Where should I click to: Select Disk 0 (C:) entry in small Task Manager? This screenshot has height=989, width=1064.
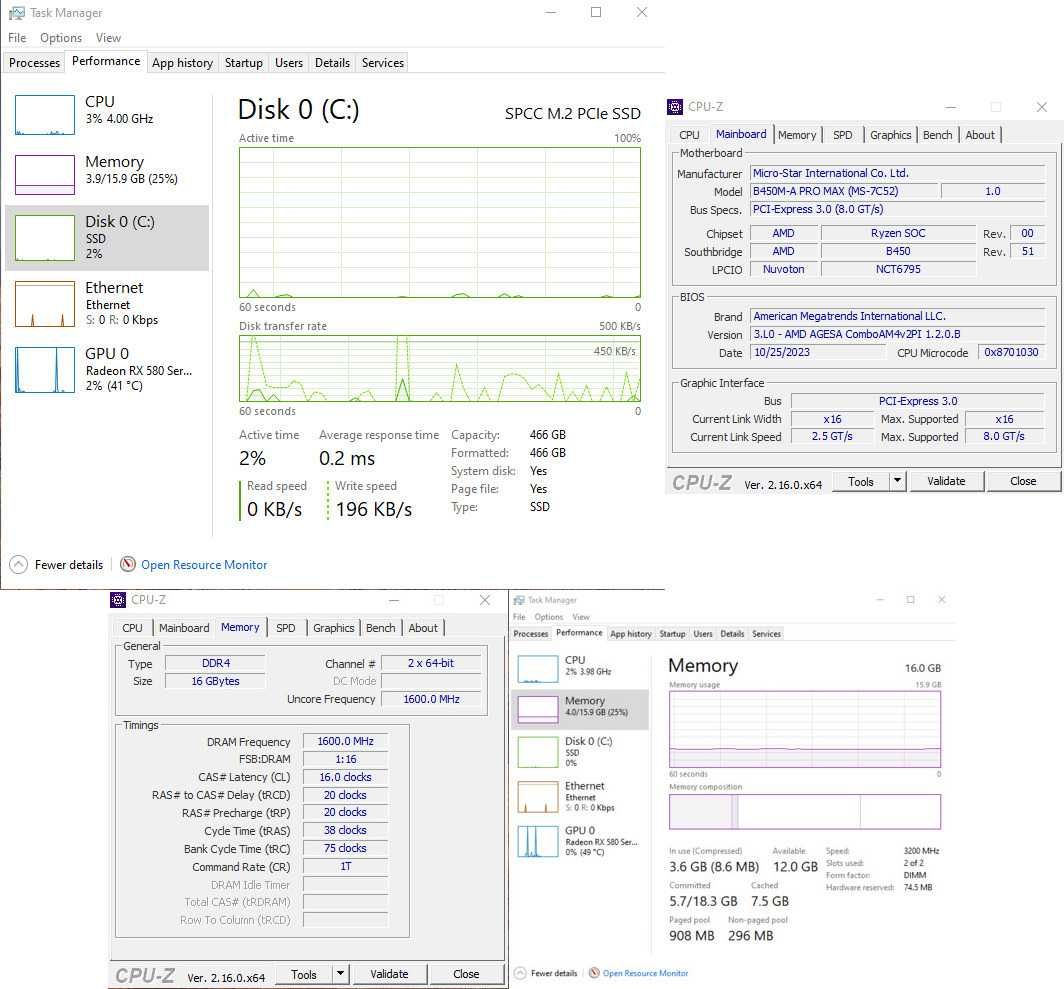click(580, 751)
